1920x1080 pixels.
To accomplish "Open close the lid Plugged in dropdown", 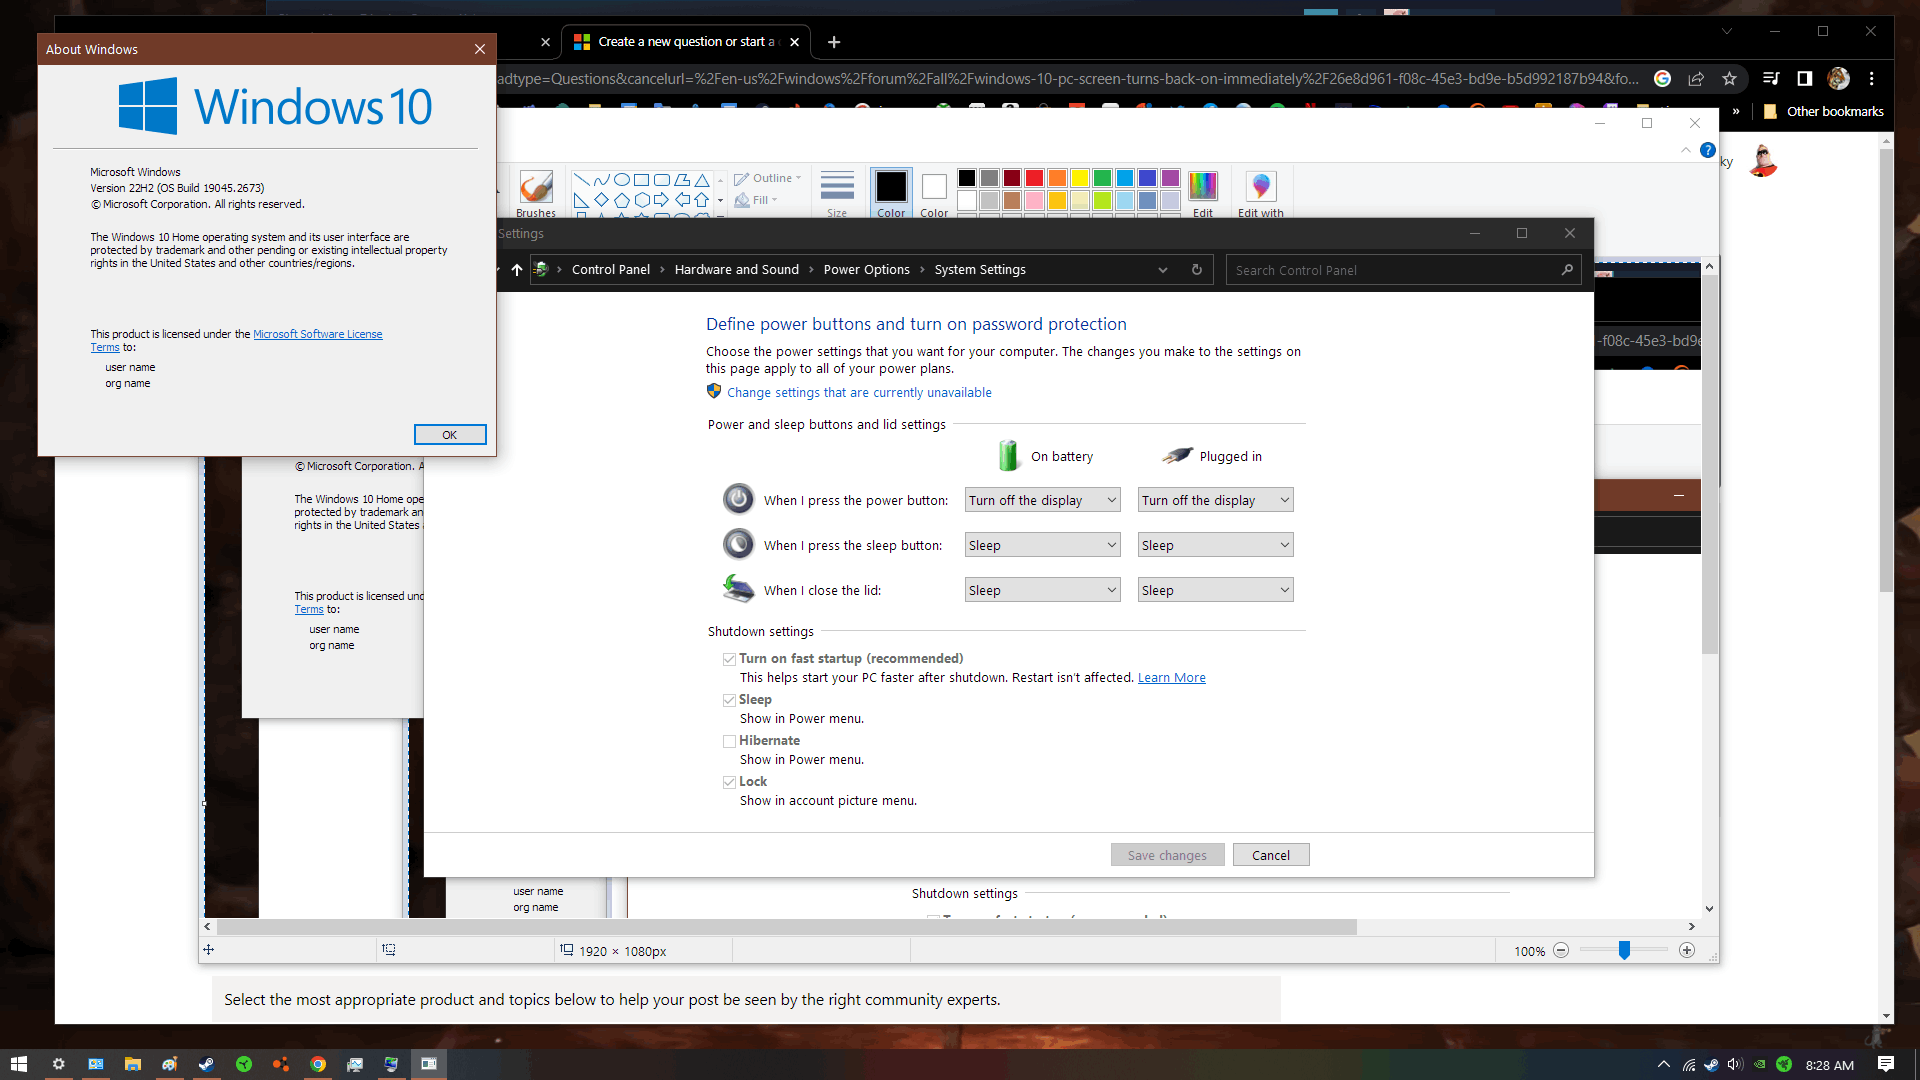I will point(1215,590).
